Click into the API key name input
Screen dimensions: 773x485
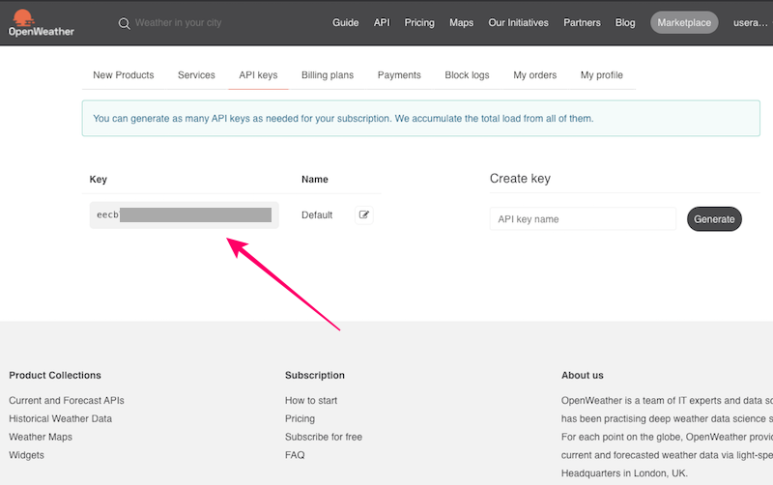583,219
